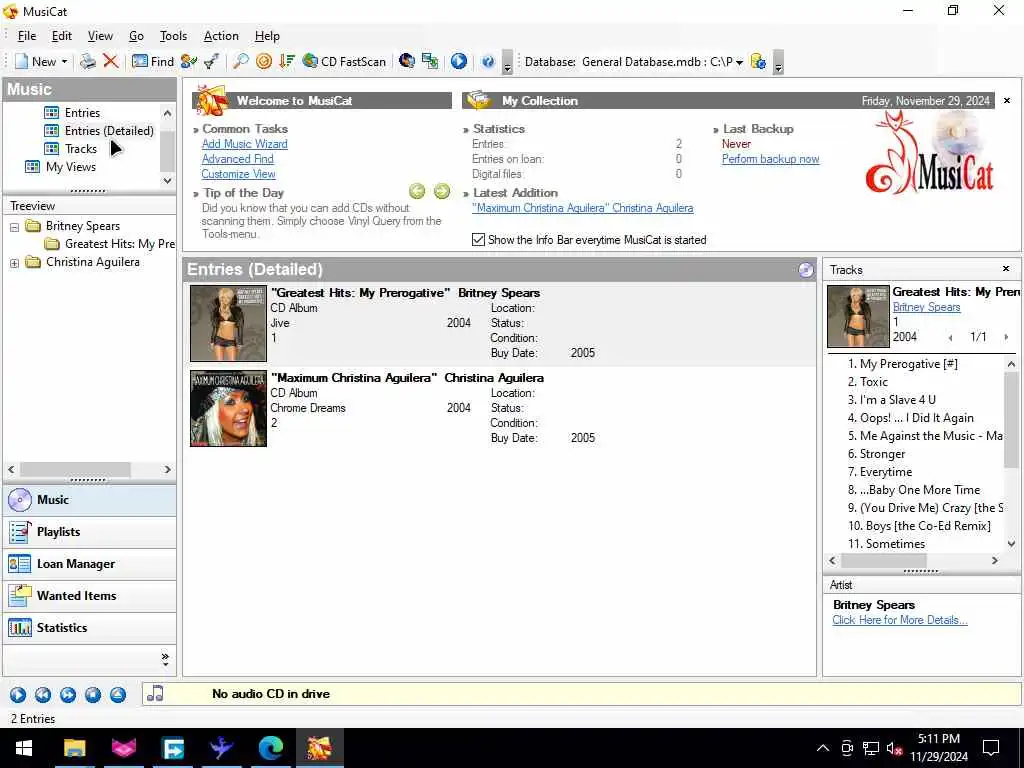Click the people with checkmark toolbar icon
This screenshot has height=768, width=1024.
(x=189, y=61)
